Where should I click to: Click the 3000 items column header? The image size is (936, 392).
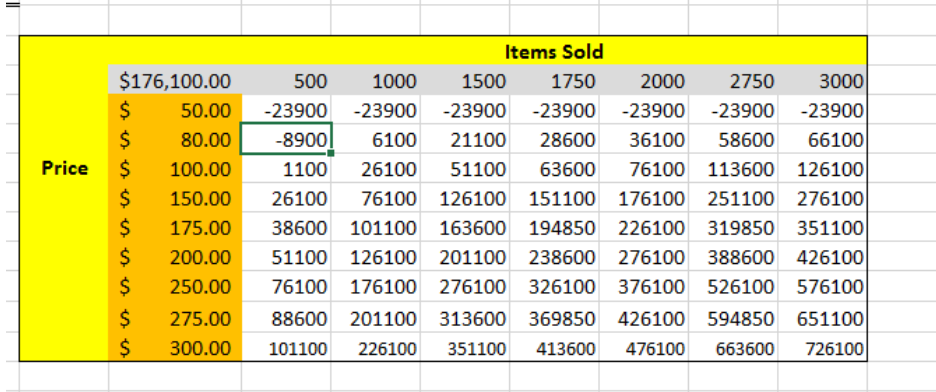tap(822, 81)
